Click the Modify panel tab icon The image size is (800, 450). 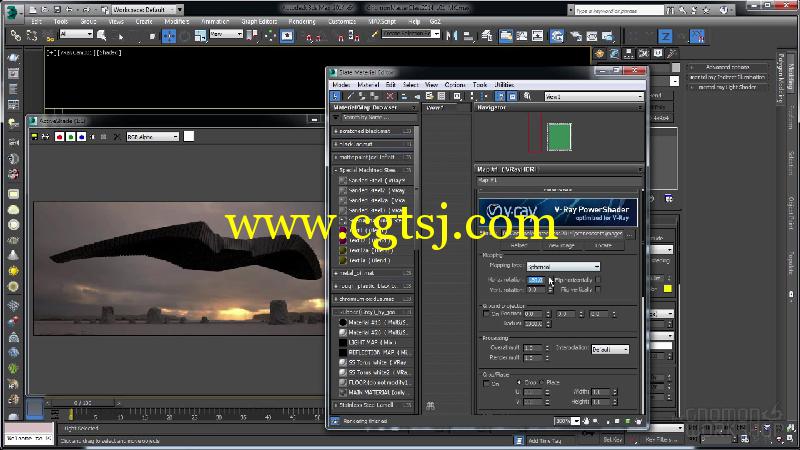click(x=614, y=53)
